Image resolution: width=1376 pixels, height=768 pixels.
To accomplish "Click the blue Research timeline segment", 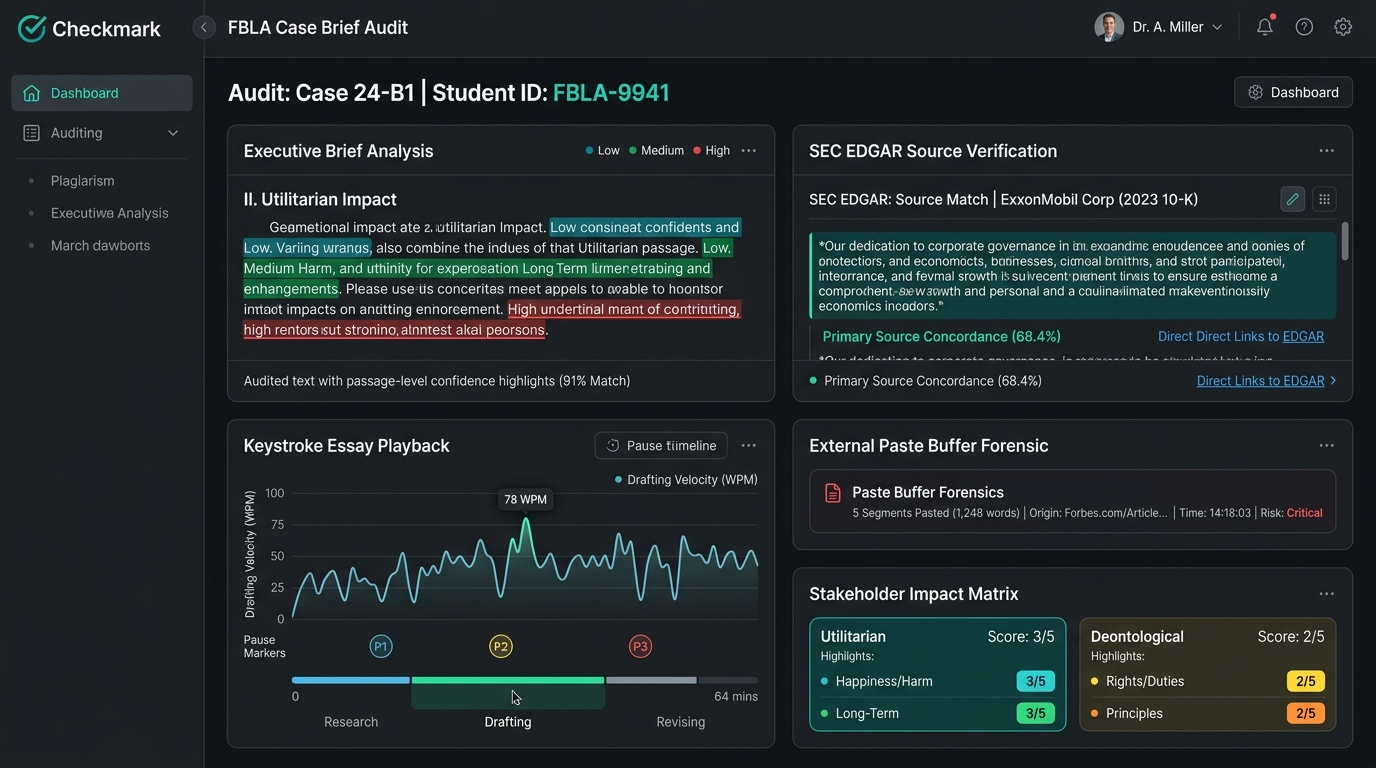I will point(351,680).
